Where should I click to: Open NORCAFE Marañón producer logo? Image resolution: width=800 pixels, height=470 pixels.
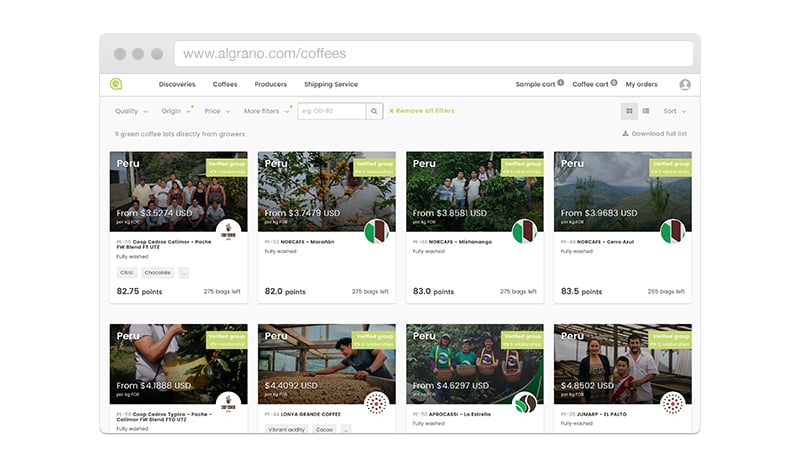coord(377,232)
